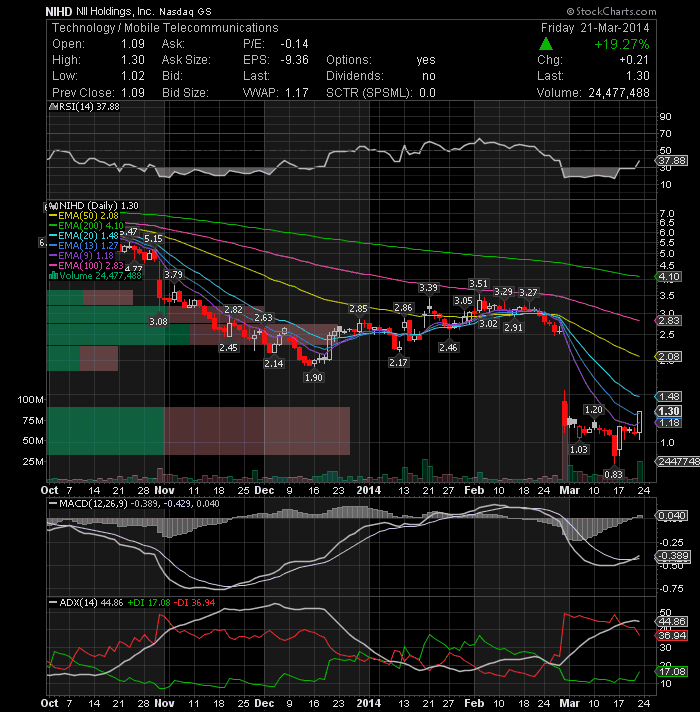Click the green up-arrow price change icon

(545, 44)
